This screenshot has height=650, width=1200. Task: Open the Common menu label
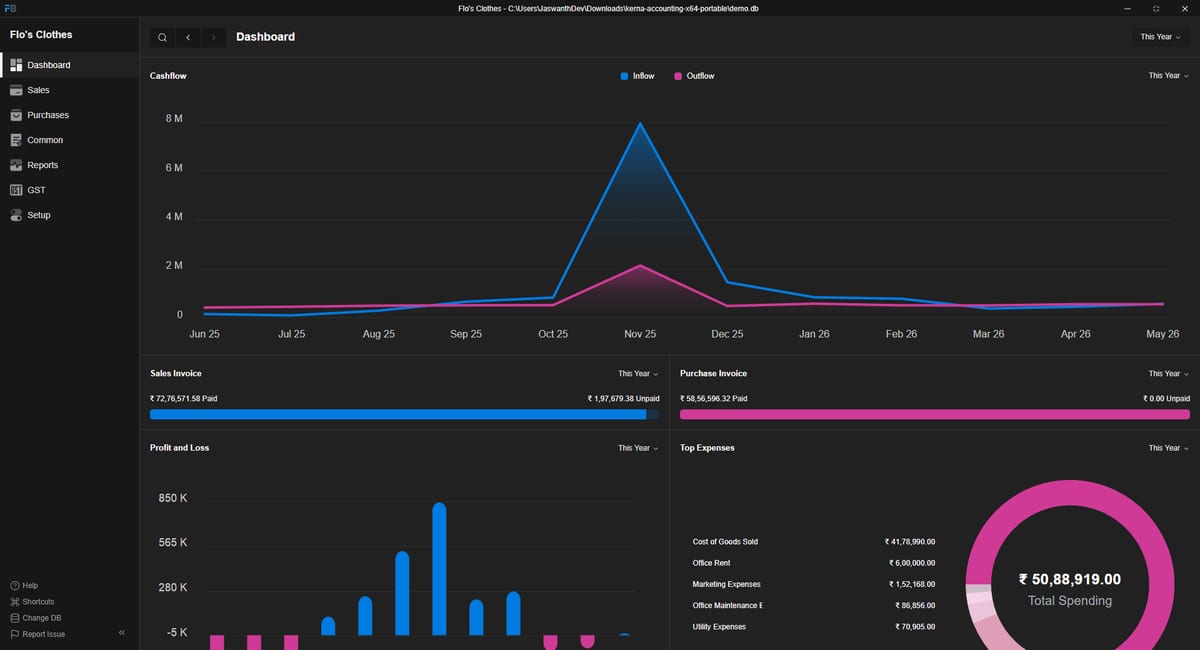tap(45, 140)
